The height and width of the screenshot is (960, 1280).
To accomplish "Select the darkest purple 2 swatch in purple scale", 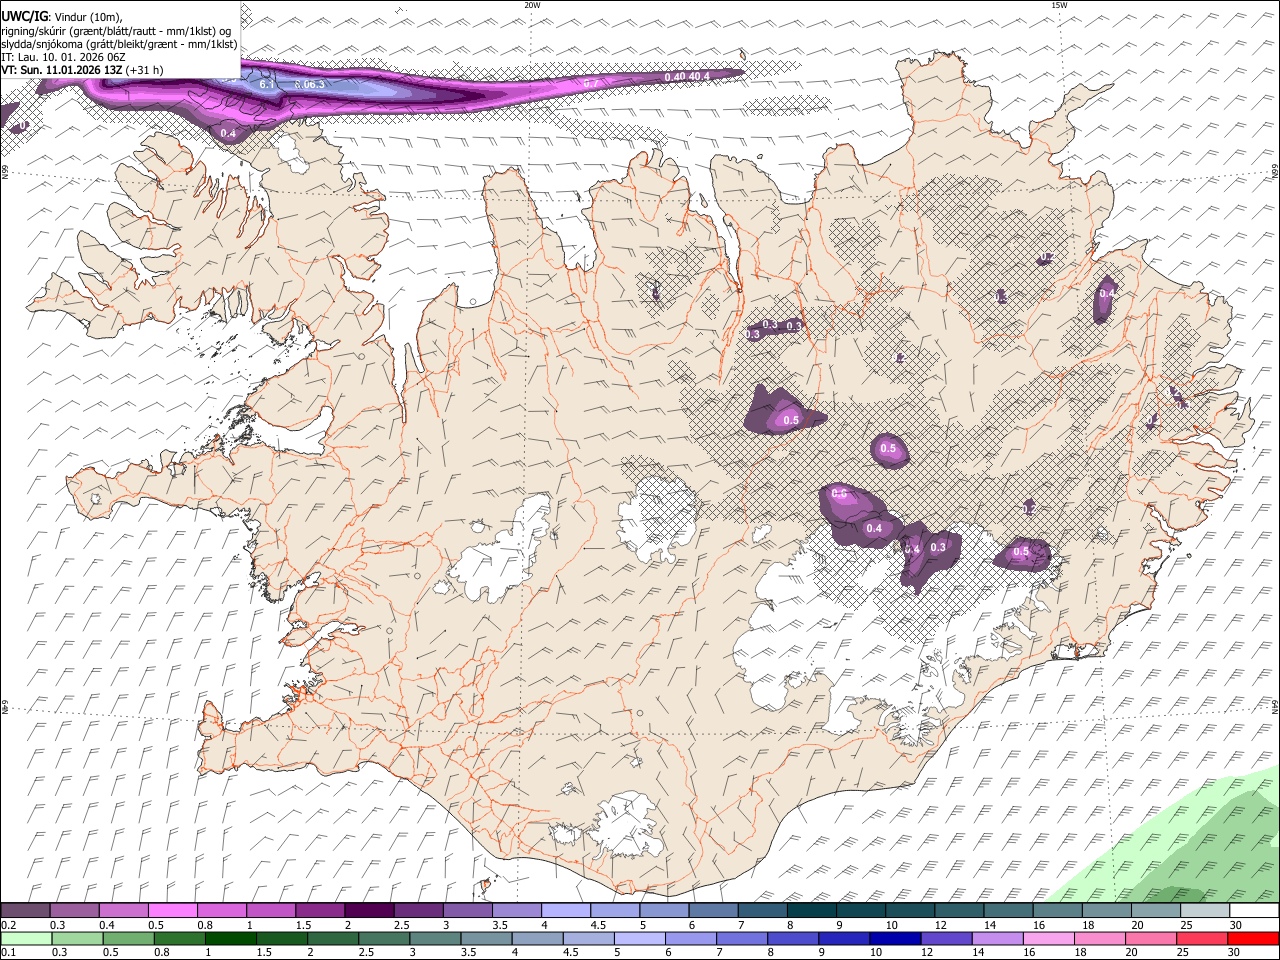I will 369,911.
